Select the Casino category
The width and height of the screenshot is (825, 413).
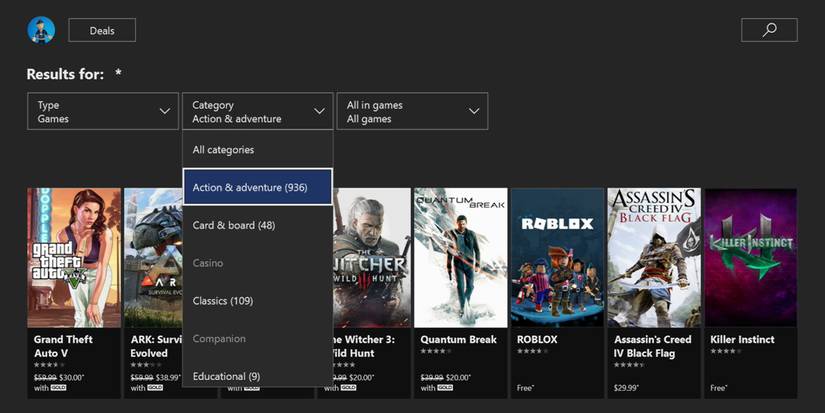click(x=258, y=263)
